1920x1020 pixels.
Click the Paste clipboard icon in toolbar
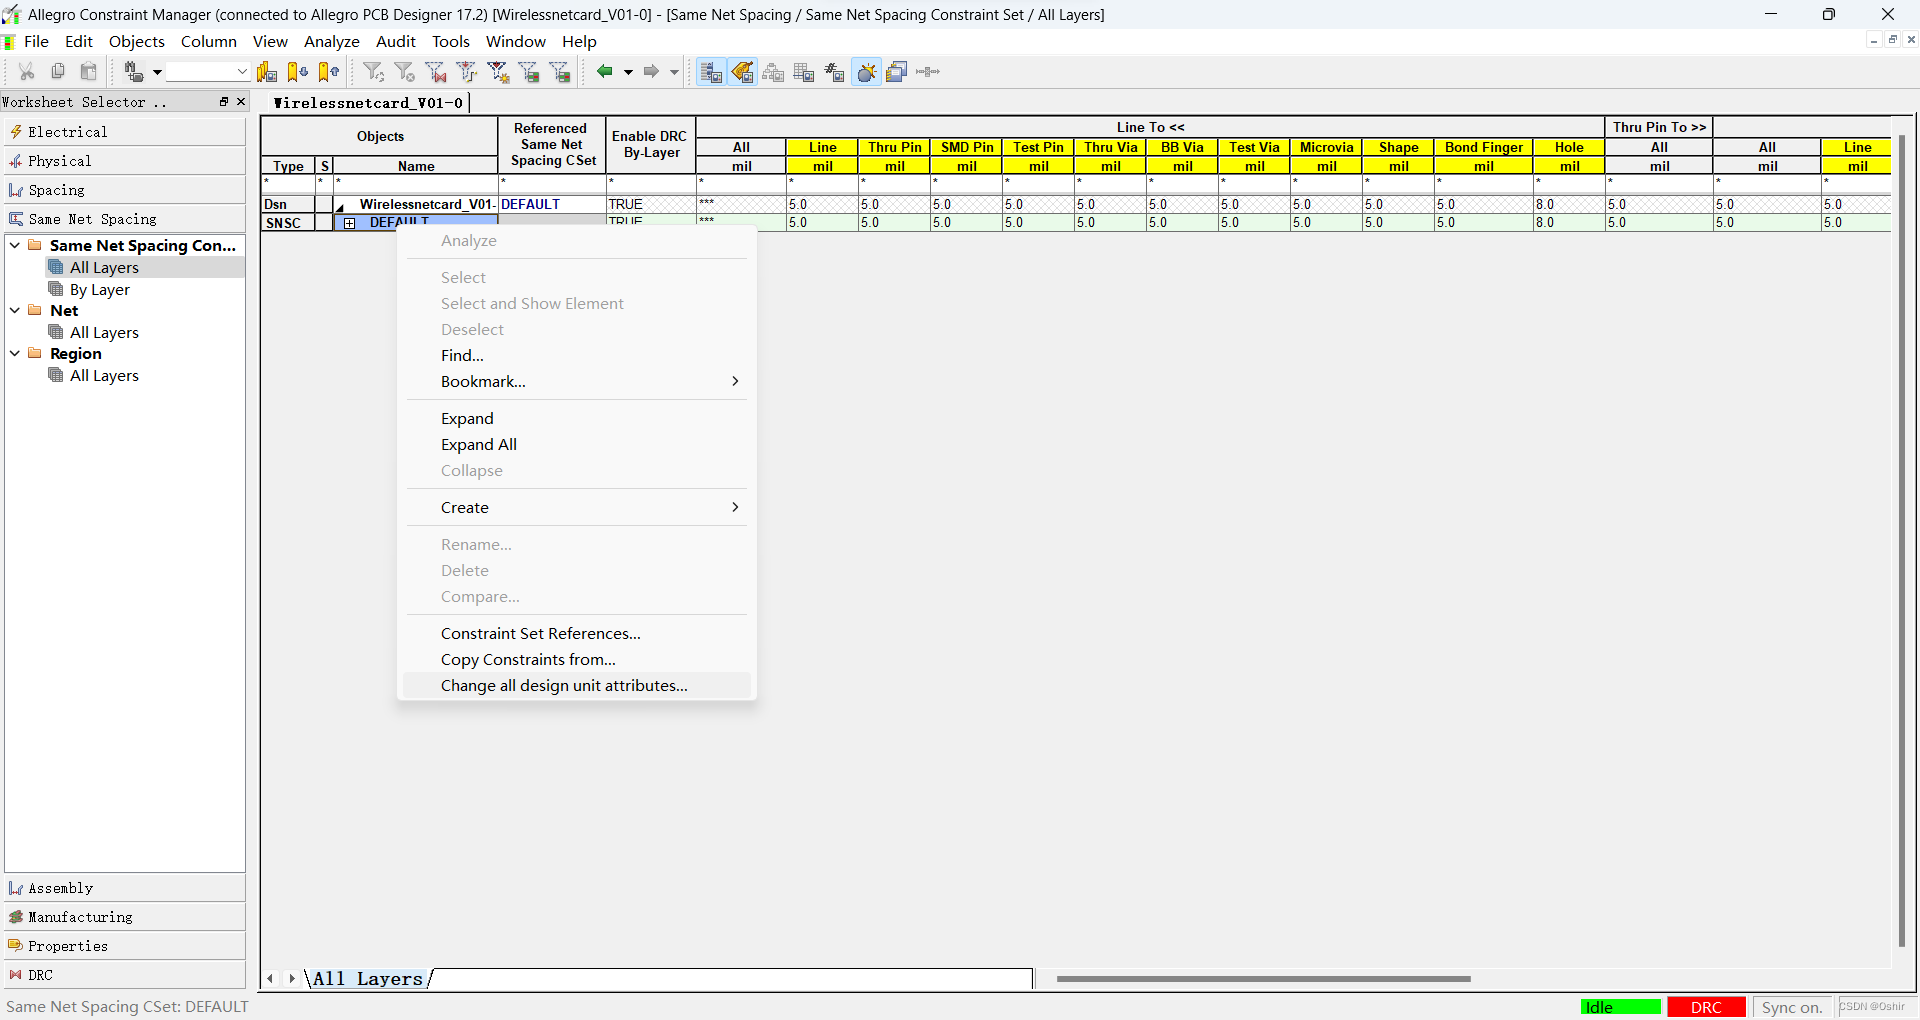tap(89, 72)
